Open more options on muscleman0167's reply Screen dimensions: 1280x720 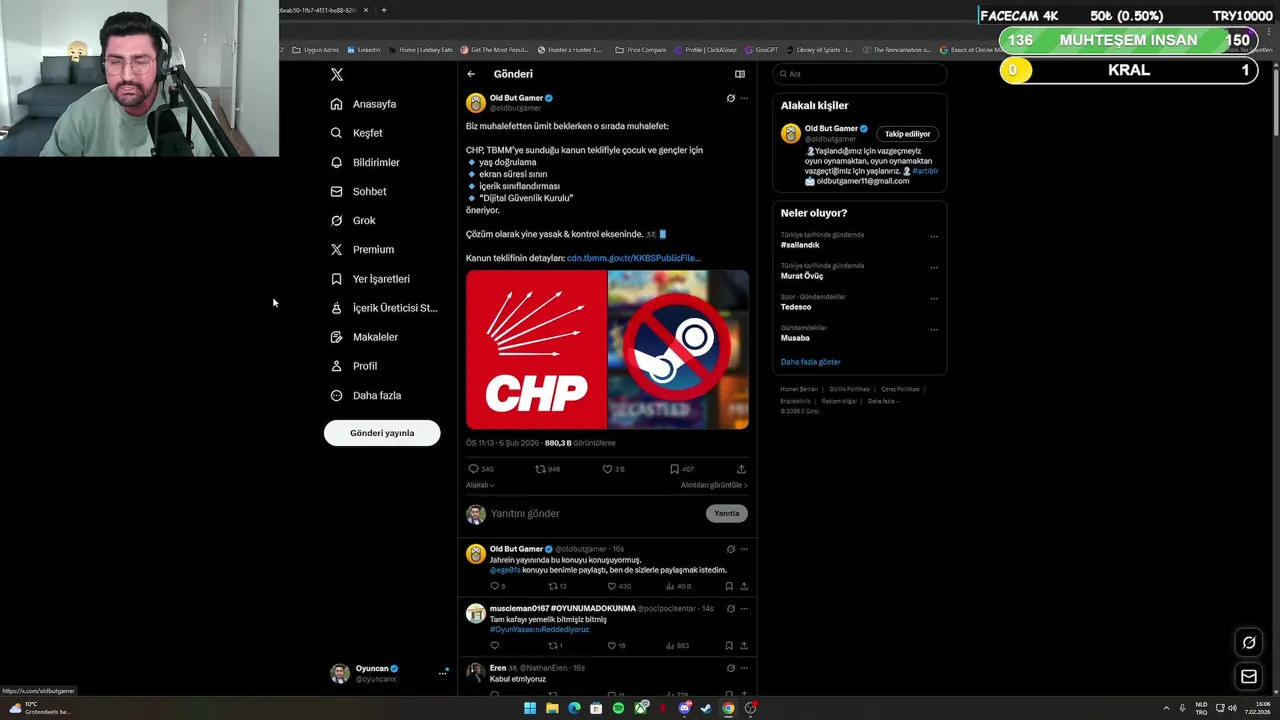pyautogui.click(x=744, y=608)
